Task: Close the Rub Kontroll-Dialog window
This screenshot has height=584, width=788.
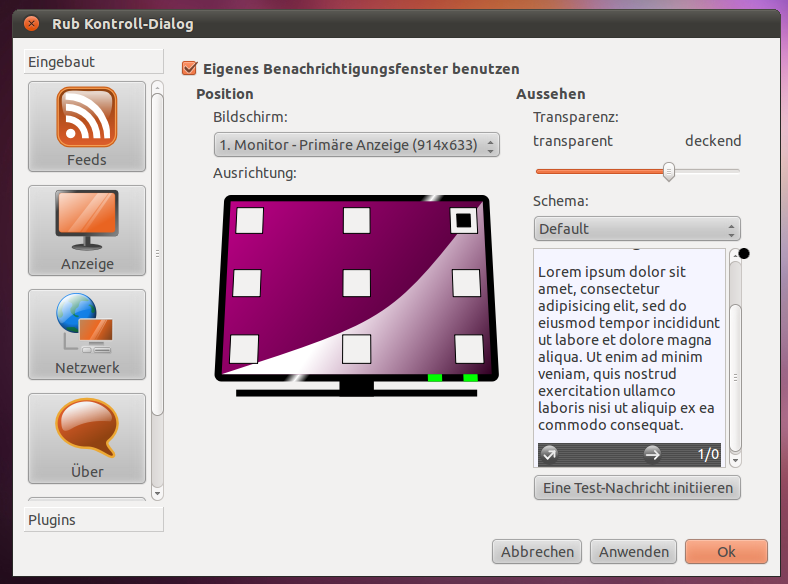Action: [31, 24]
